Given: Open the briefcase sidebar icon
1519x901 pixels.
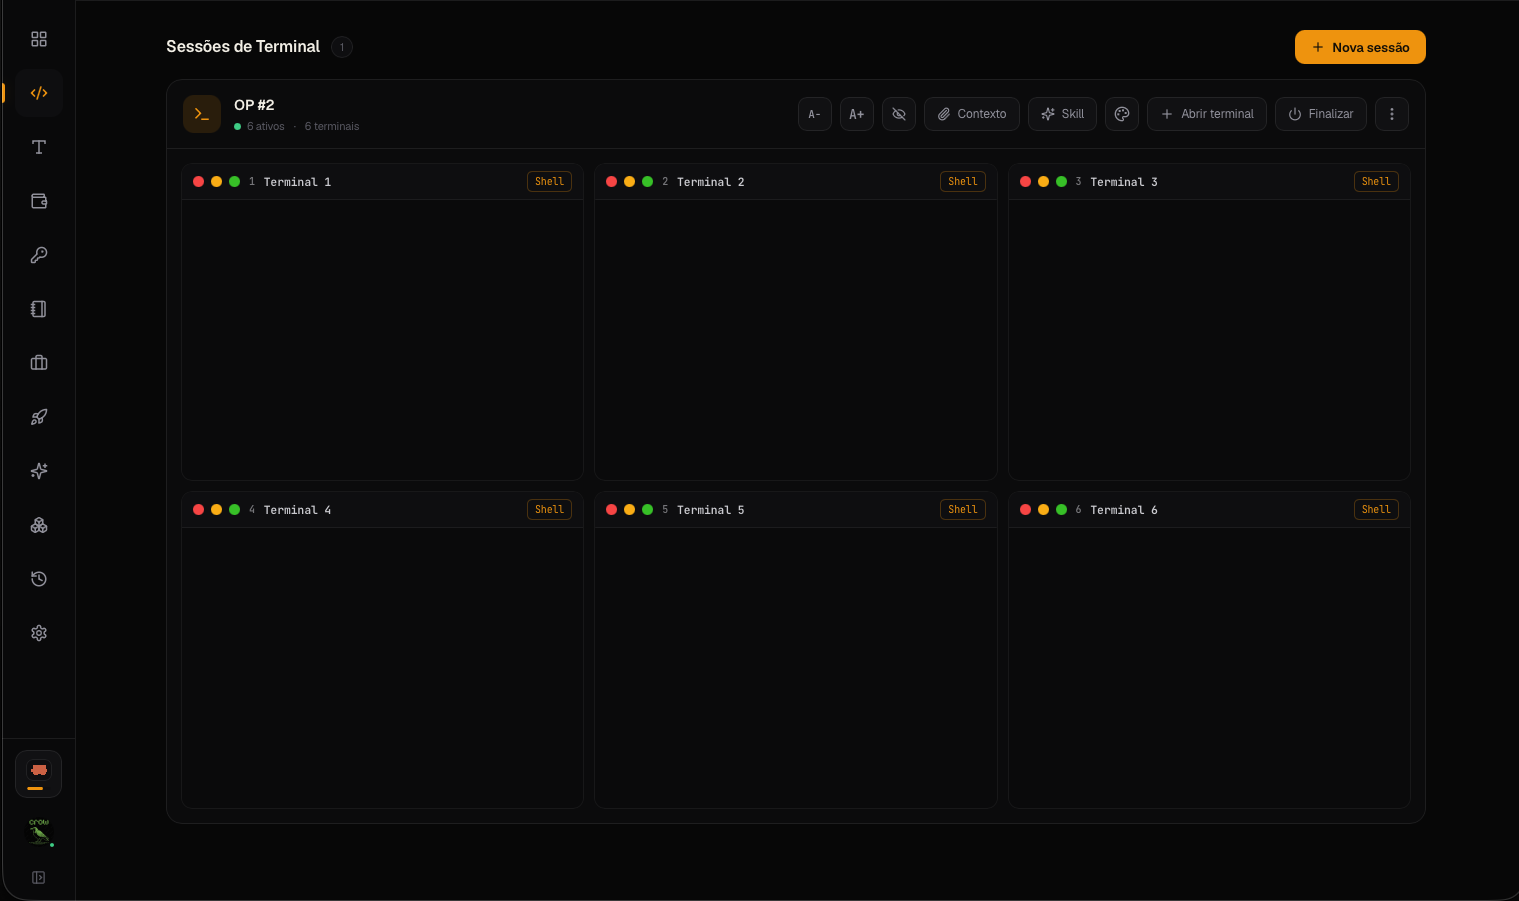Looking at the screenshot, I should coord(39,363).
